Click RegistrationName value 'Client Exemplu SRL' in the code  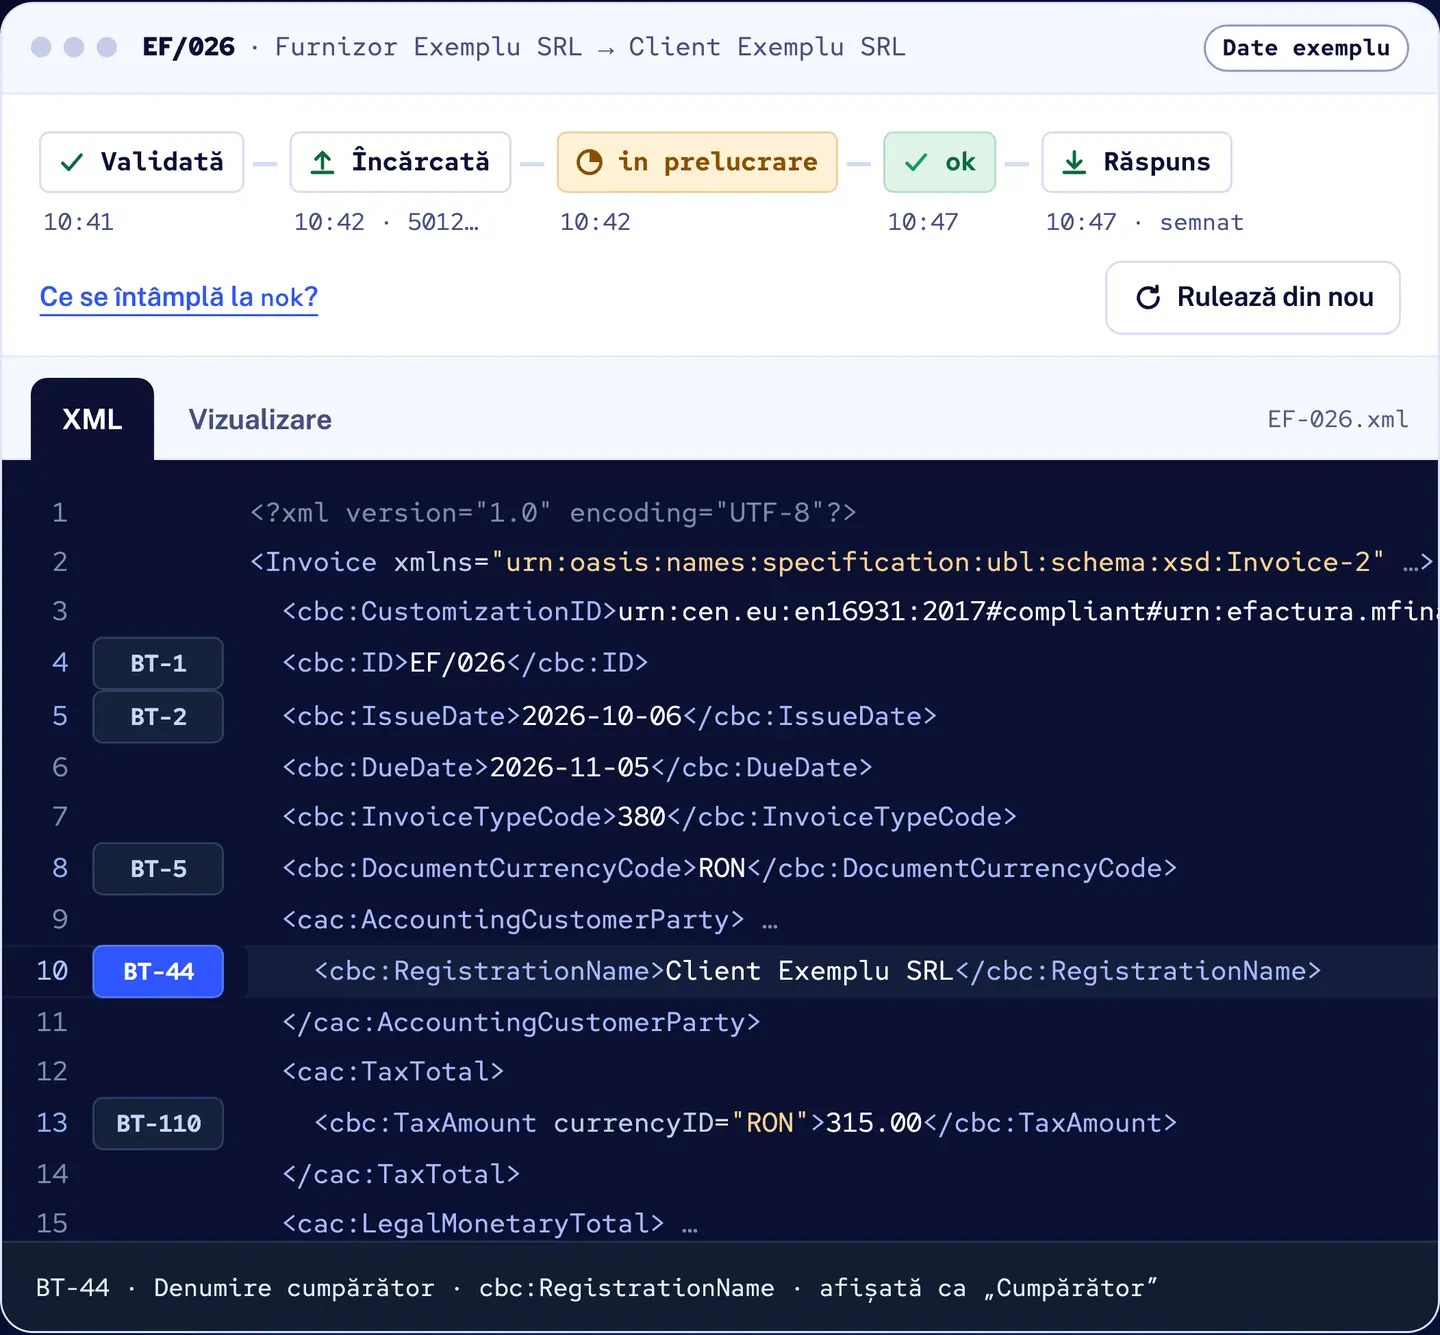pyautogui.click(x=810, y=971)
